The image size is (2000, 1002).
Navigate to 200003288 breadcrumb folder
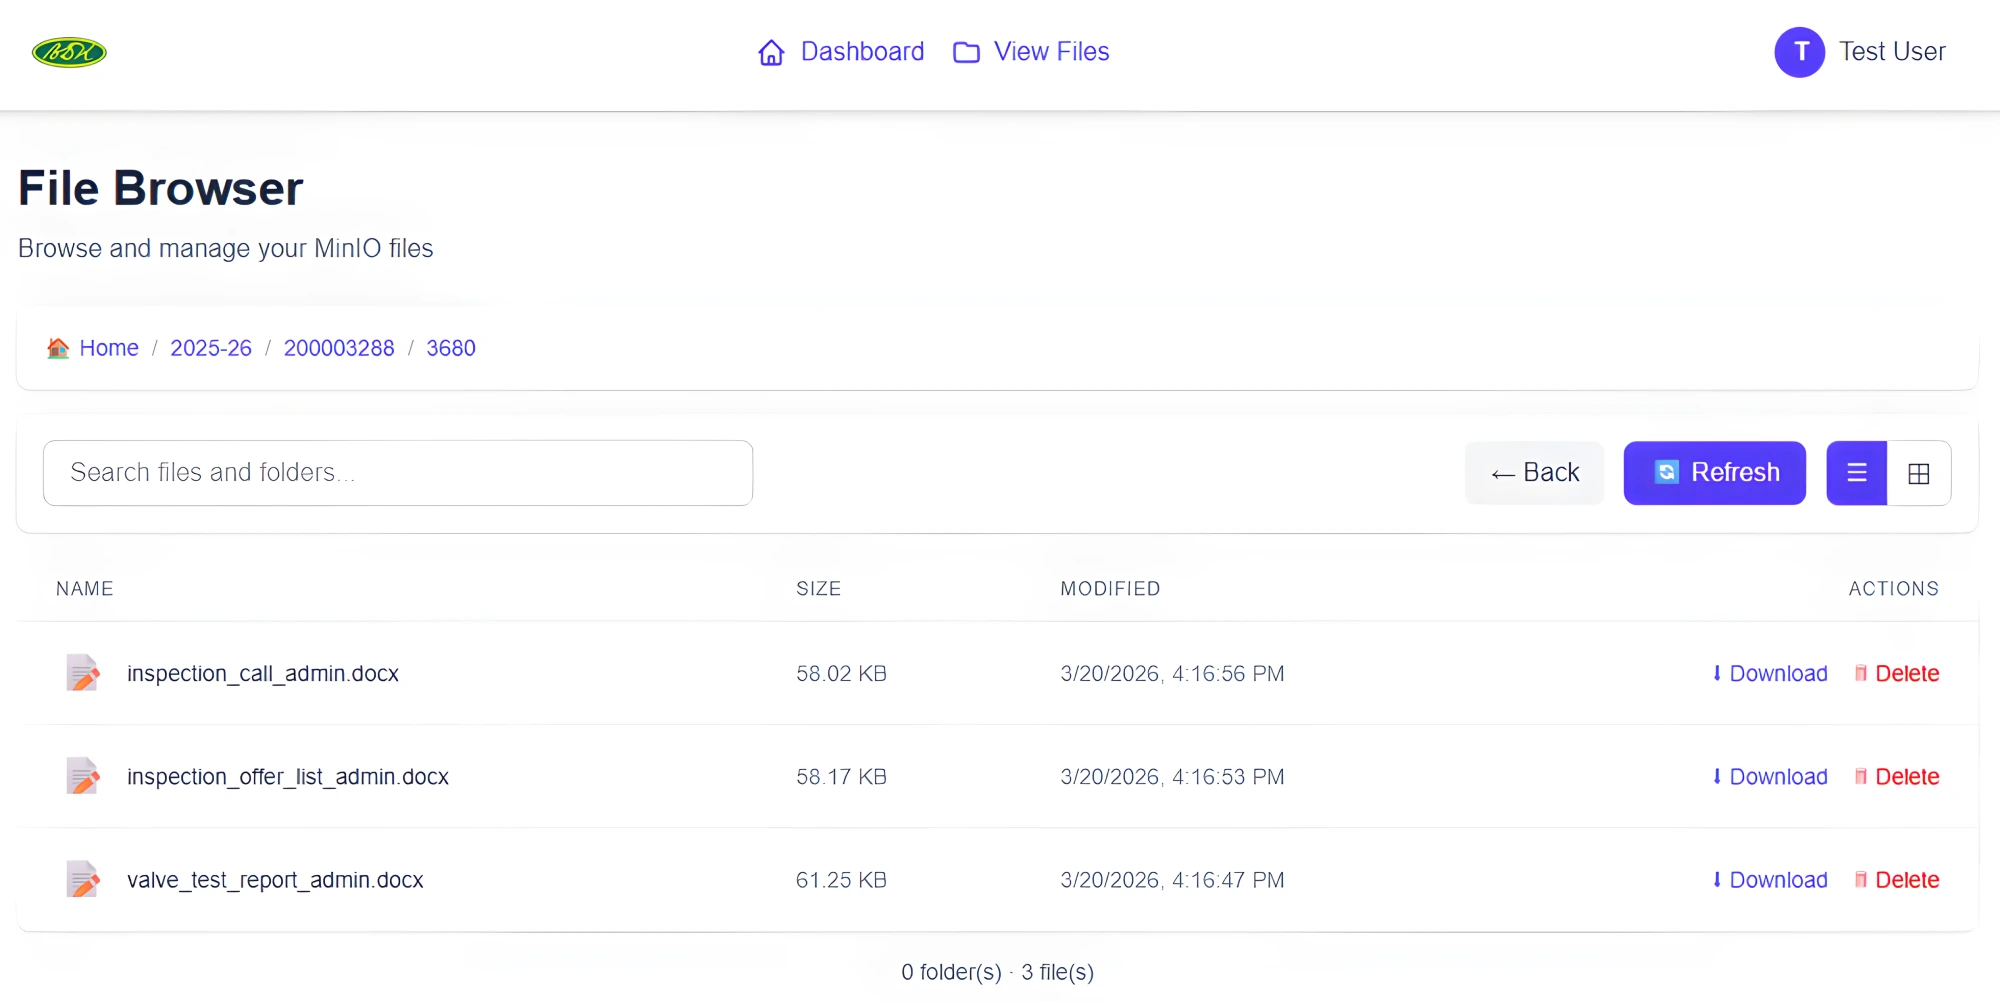339,348
